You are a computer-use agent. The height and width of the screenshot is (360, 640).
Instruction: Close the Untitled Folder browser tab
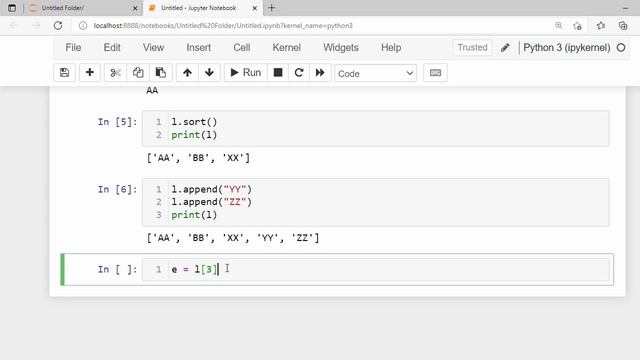[135, 8]
